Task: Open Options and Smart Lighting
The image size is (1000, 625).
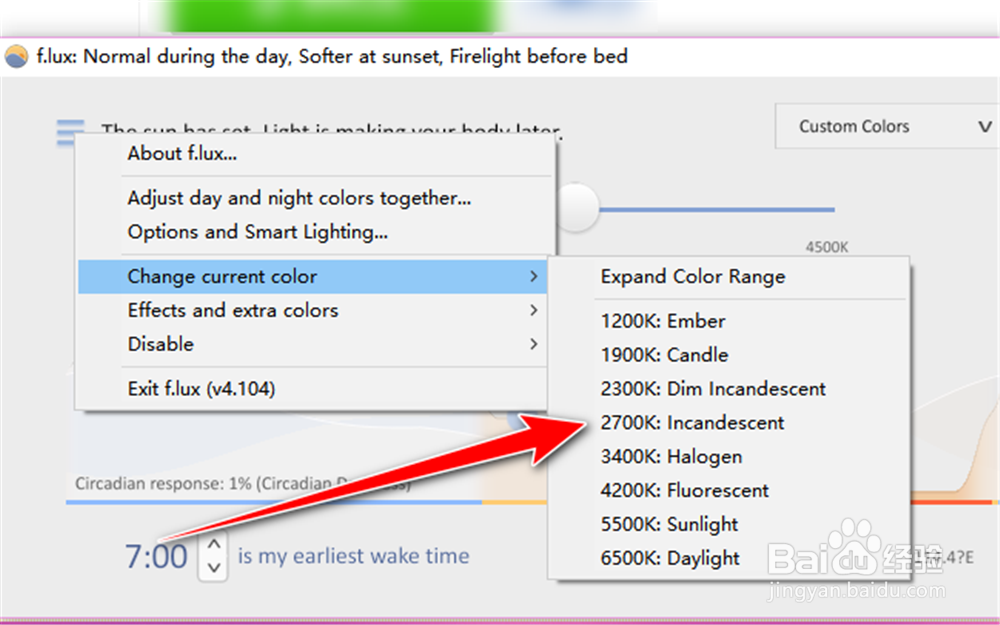Action: pos(257,232)
